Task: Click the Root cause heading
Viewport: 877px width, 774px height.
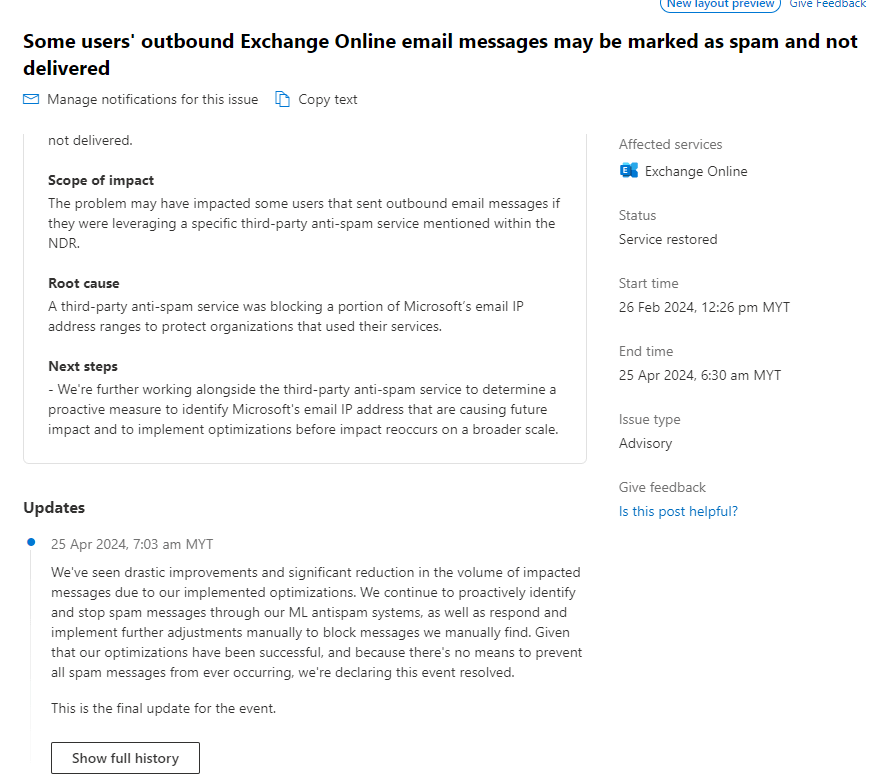Action: click(x=84, y=284)
